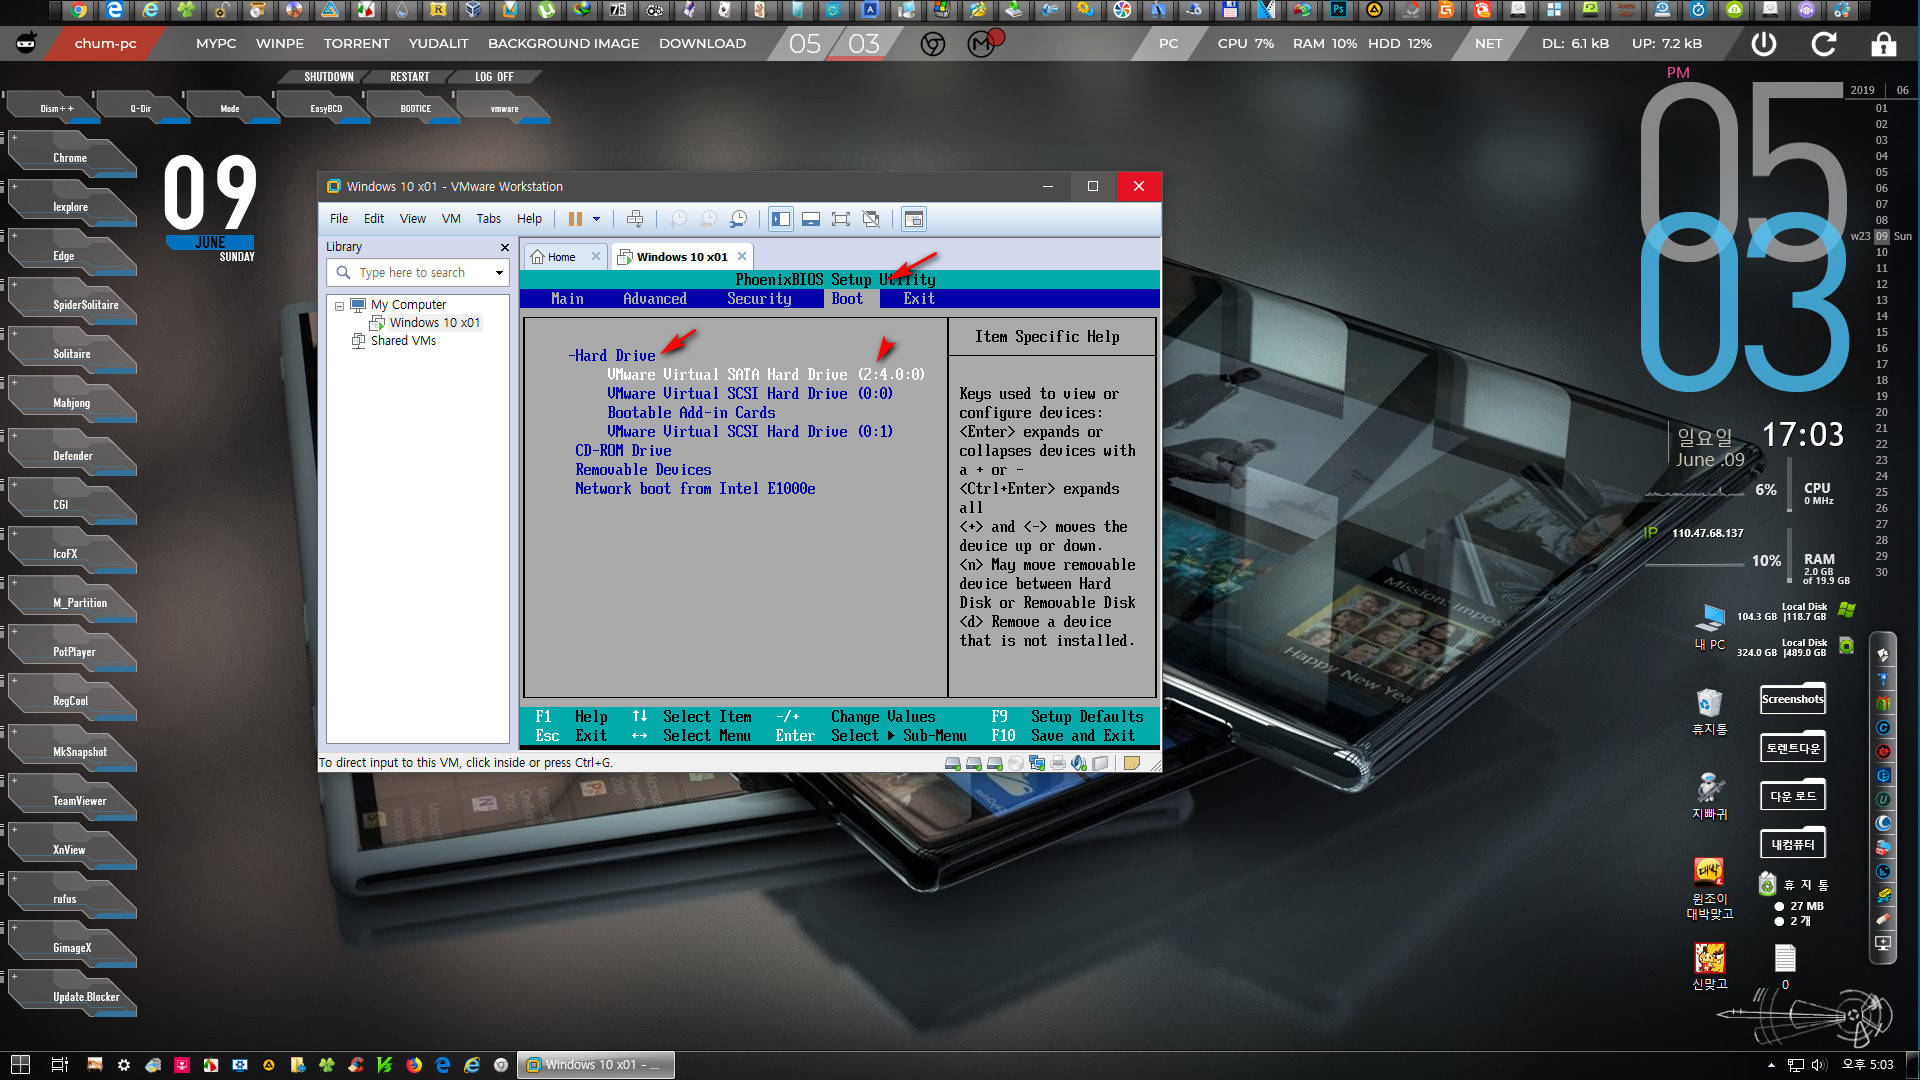Open the Windows Start menu
This screenshot has height=1080, width=1920.
(20, 1065)
